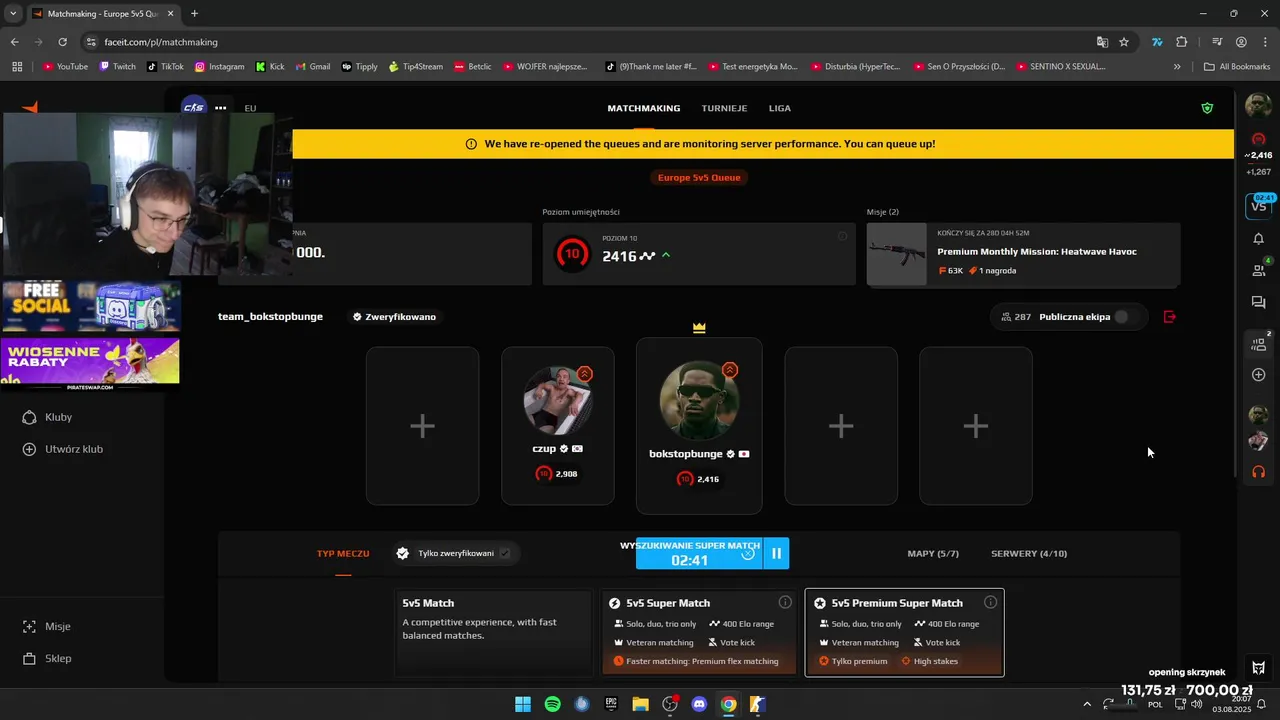Open Epic Games launcher from taskbar

coord(611,704)
